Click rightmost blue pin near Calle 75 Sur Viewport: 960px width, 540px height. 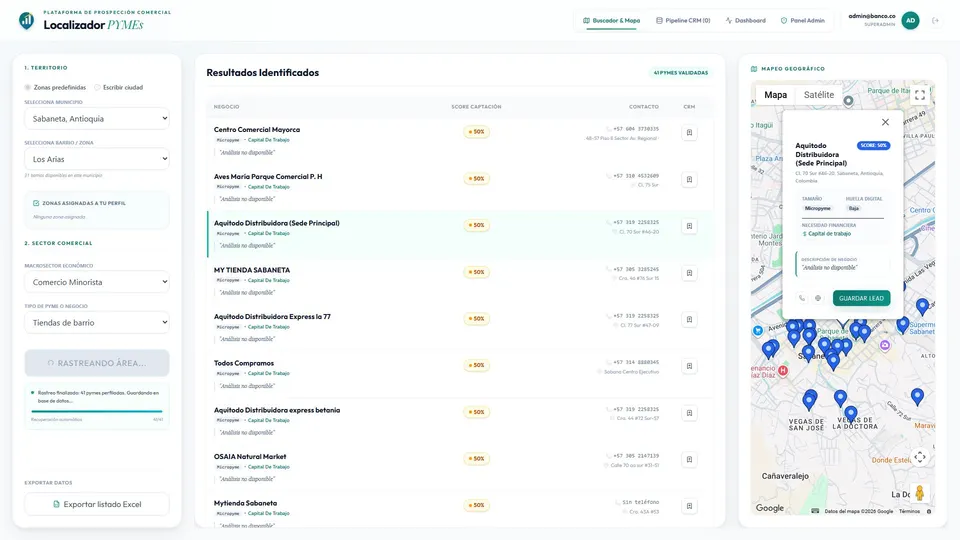point(917,397)
